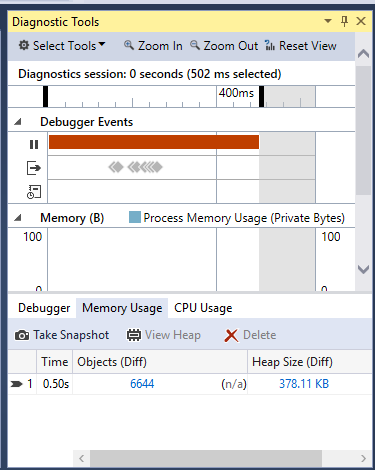This screenshot has width=375, height=470.
Task: Open the Select Tools gear dropdown
Action: pos(62,46)
